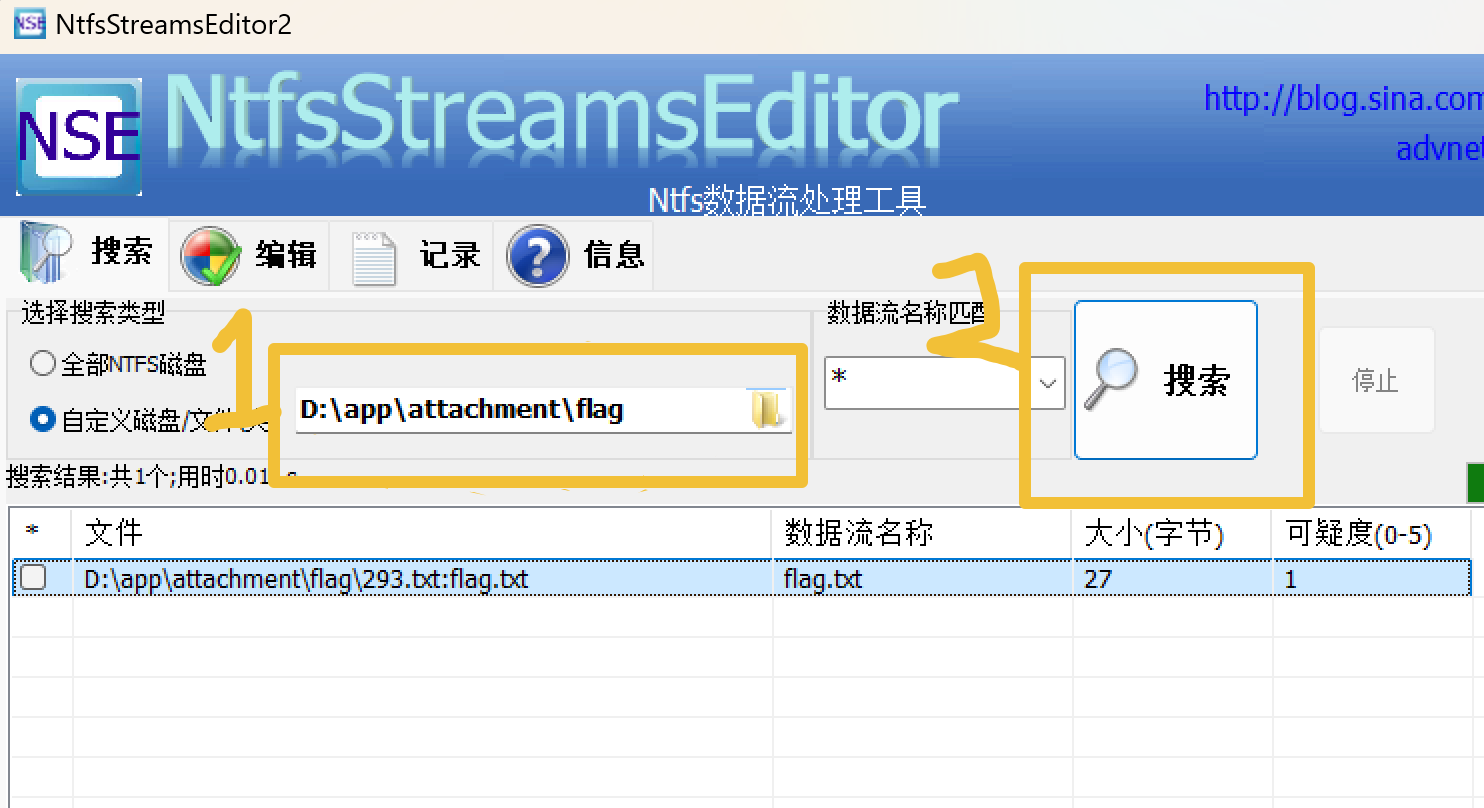Viewport: 1484px width, 808px height.
Task: Click the suspicion value 1 cell
Action: (x=1372, y=579)
